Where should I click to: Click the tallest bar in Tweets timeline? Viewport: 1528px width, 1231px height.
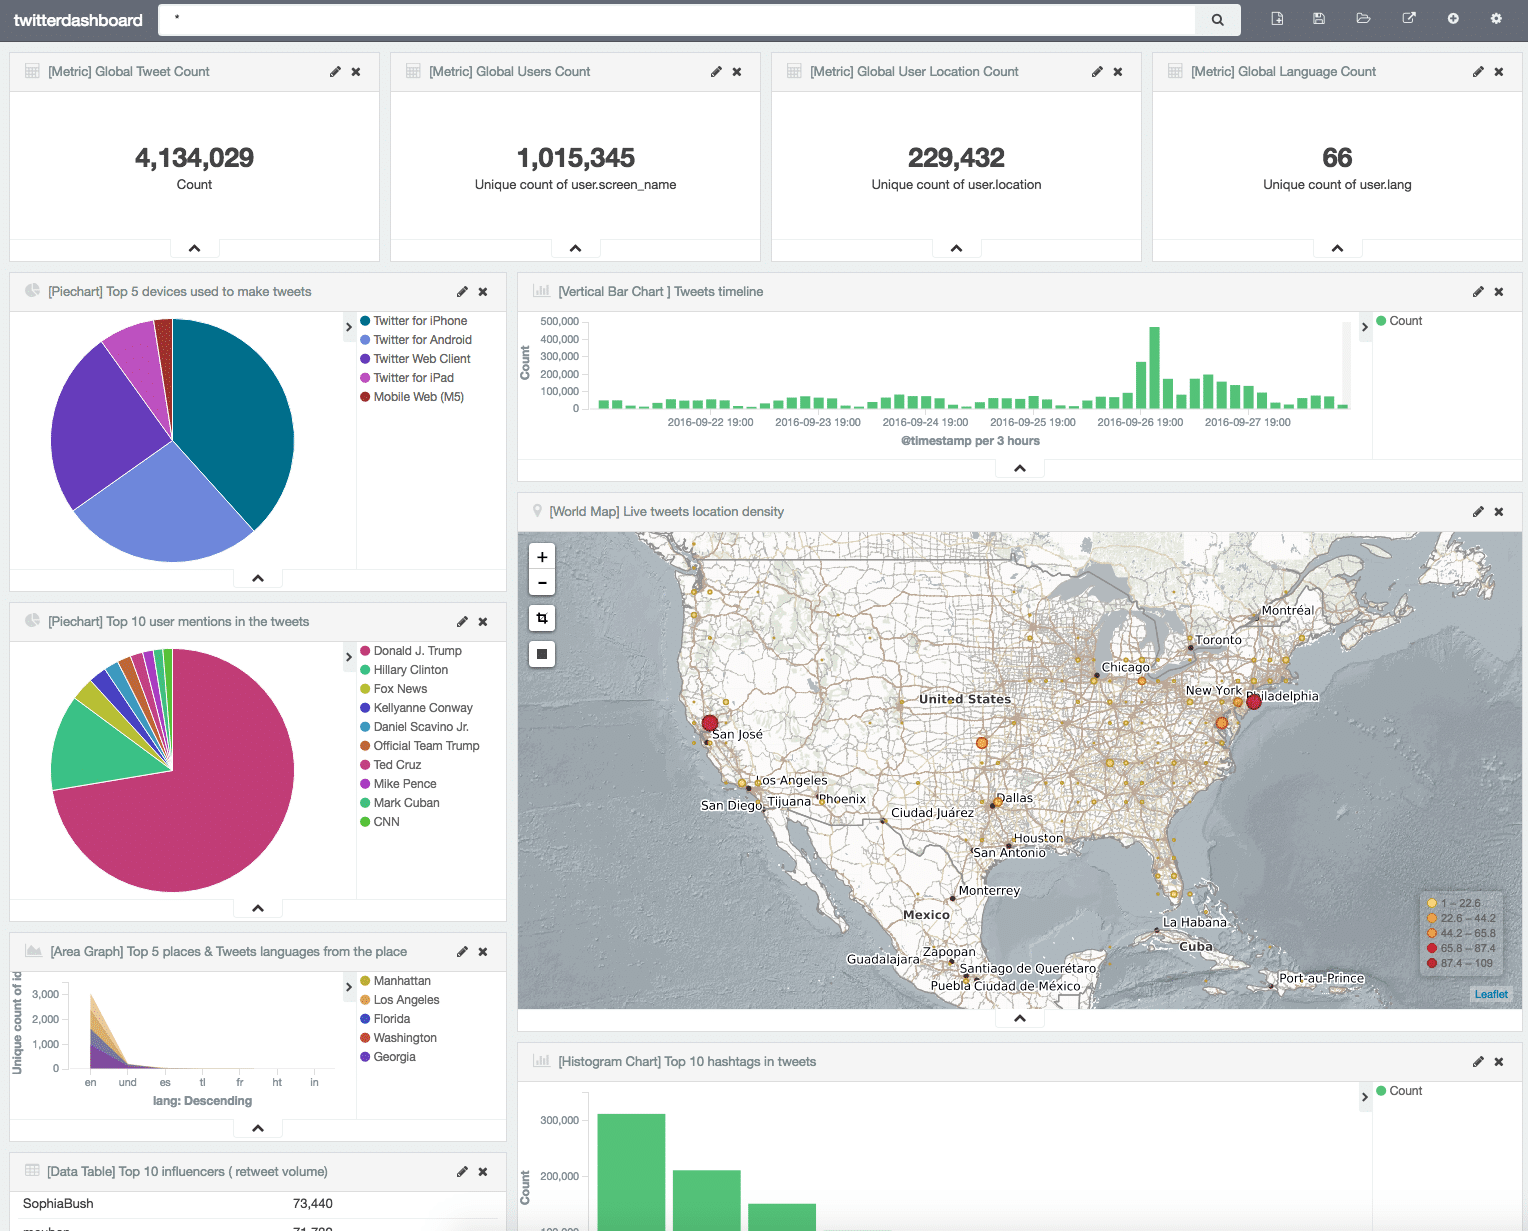tap(1154, 368)
